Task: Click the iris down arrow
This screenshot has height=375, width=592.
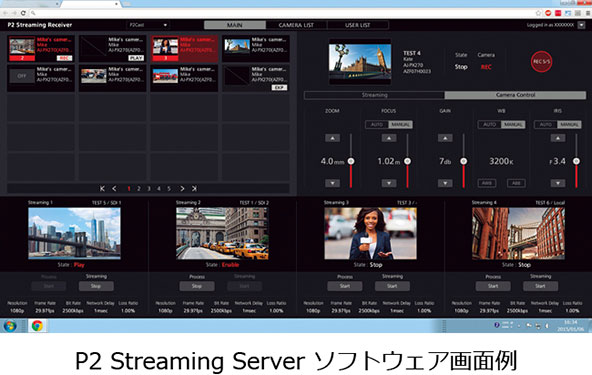Action: tap(558, 183)
